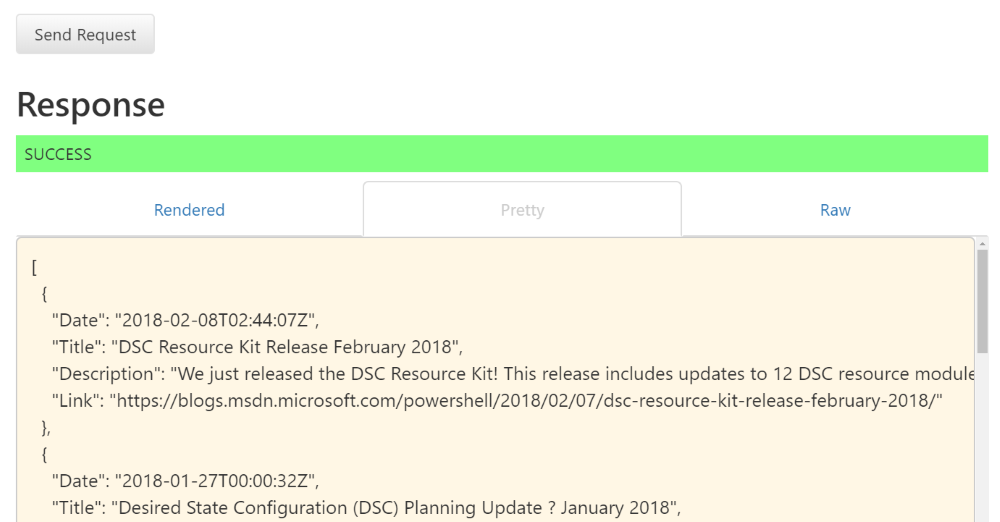Click the second object's opening curly brace
The height and width of the screenshot is (522, 1000).
point(44,454)
